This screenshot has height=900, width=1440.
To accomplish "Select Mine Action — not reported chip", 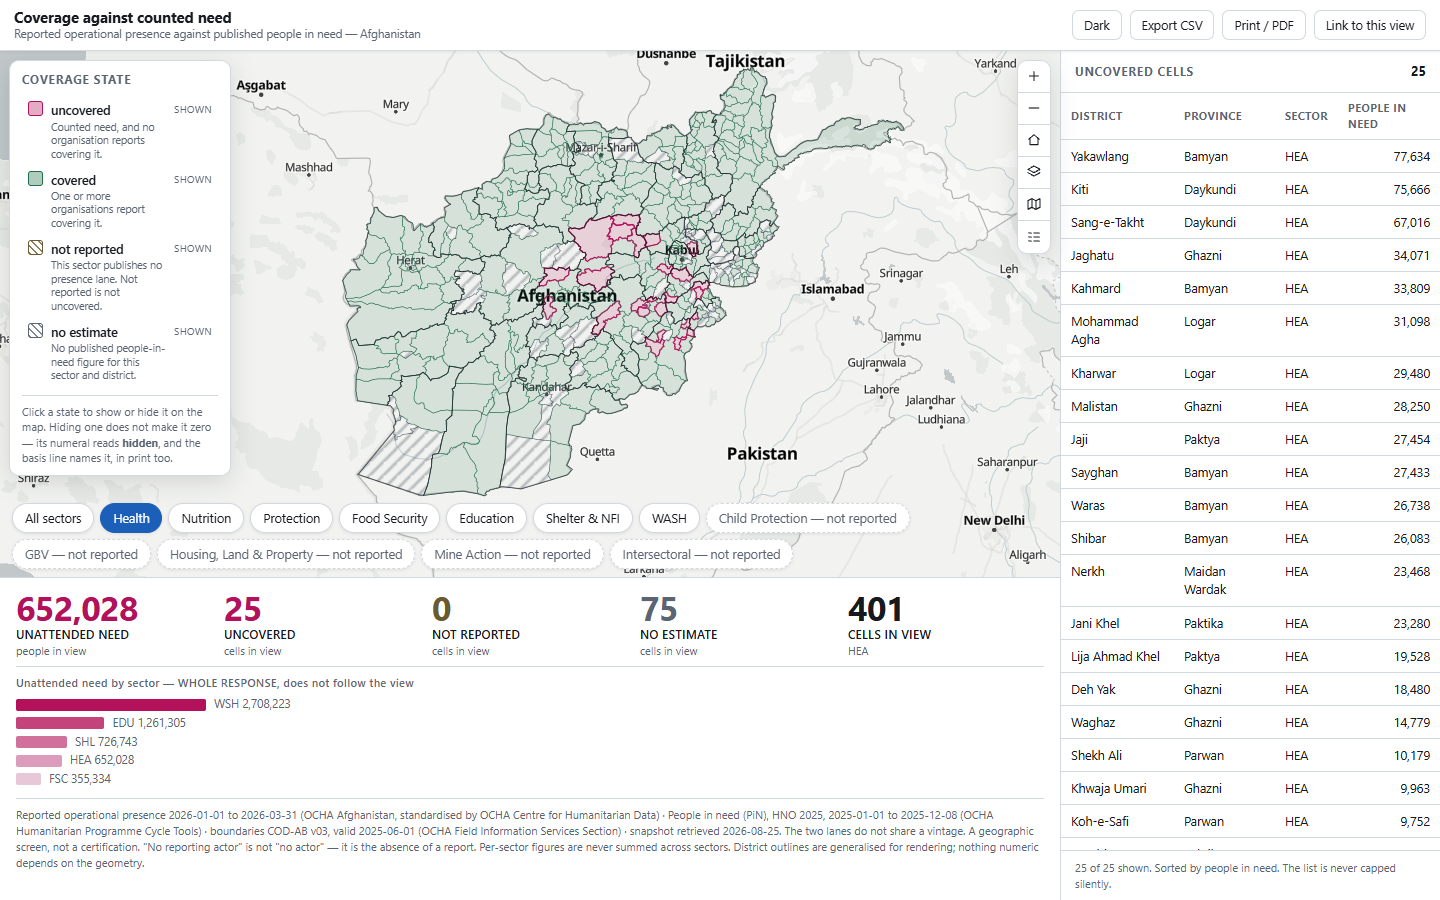I will (x=512, y=554).
